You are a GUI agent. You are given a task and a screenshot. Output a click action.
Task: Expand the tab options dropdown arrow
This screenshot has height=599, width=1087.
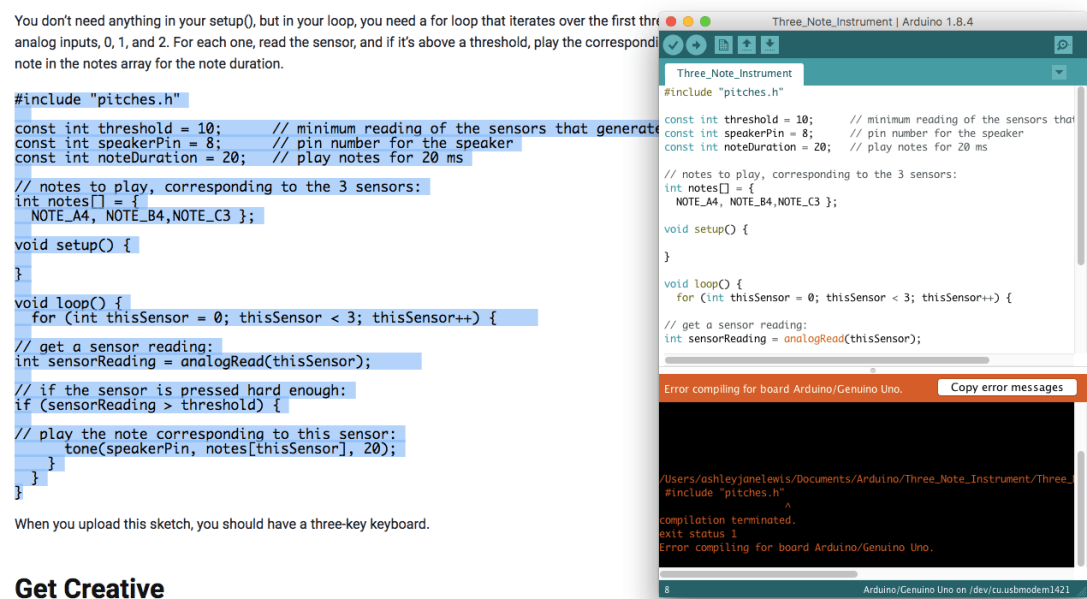pos(1059,73)
